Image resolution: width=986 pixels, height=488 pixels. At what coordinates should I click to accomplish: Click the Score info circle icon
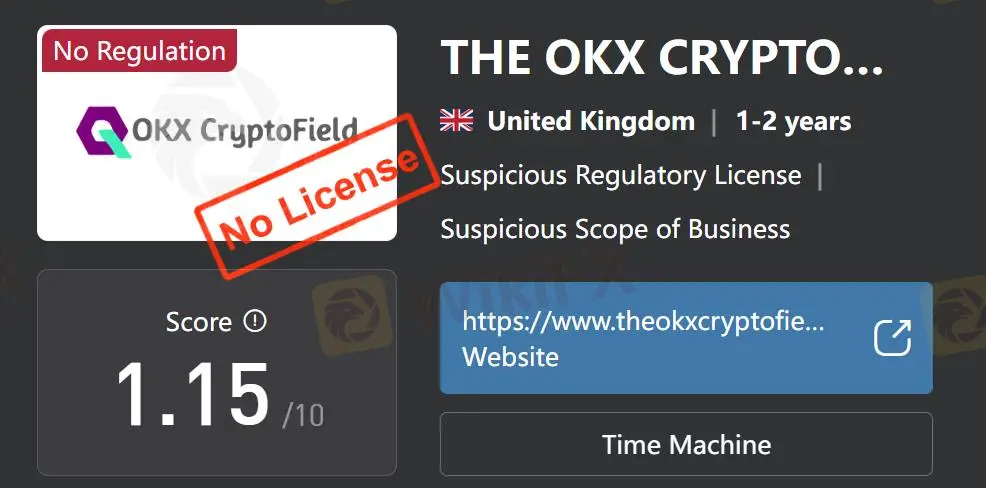click(x=255, y=322)
